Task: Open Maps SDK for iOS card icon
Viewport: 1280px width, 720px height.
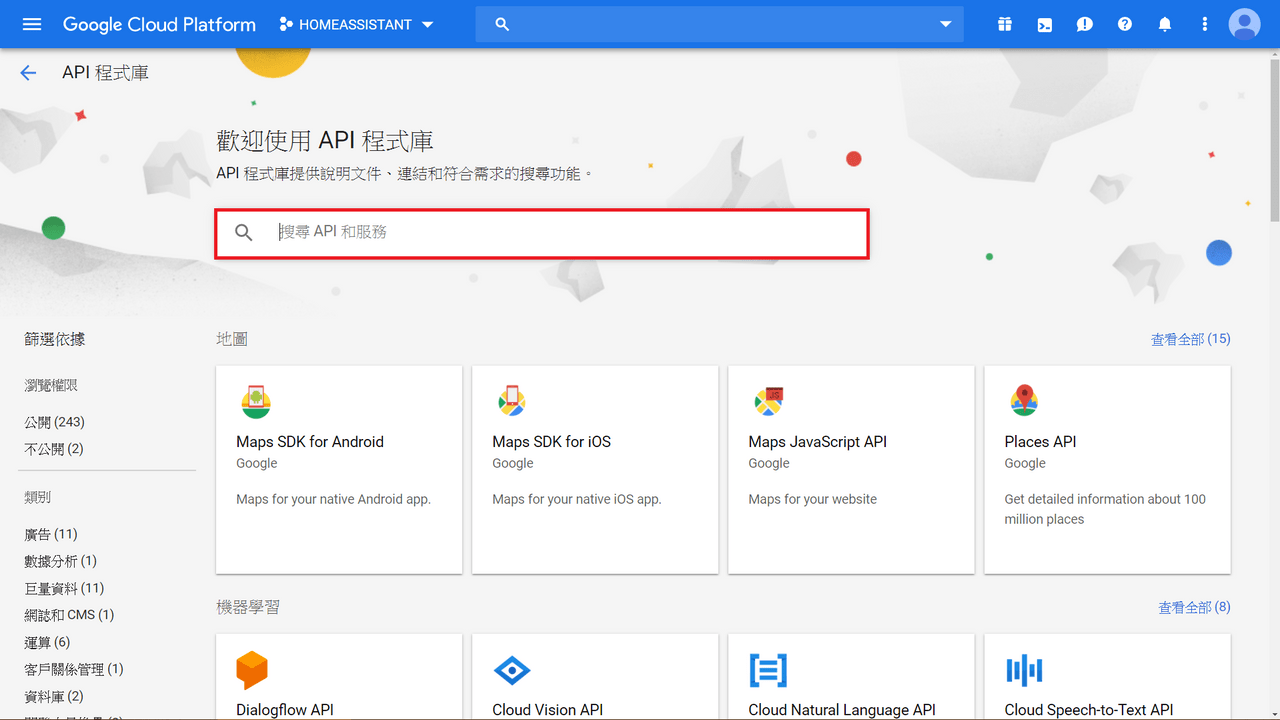Action: [x=512, y=402]
